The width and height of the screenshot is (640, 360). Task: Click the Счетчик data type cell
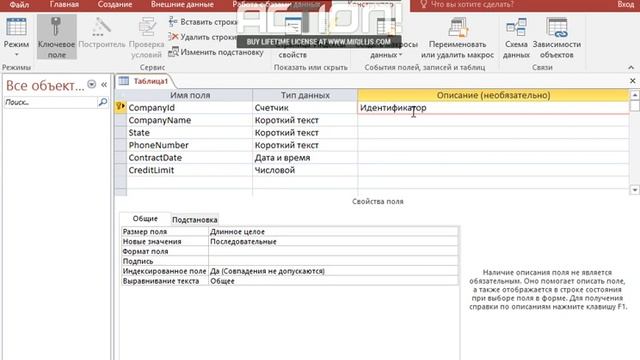(x=305, y=108)
